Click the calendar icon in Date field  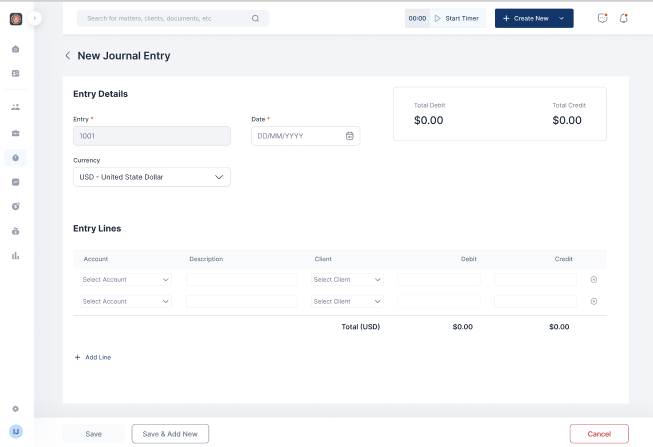[x=349, y=136]
